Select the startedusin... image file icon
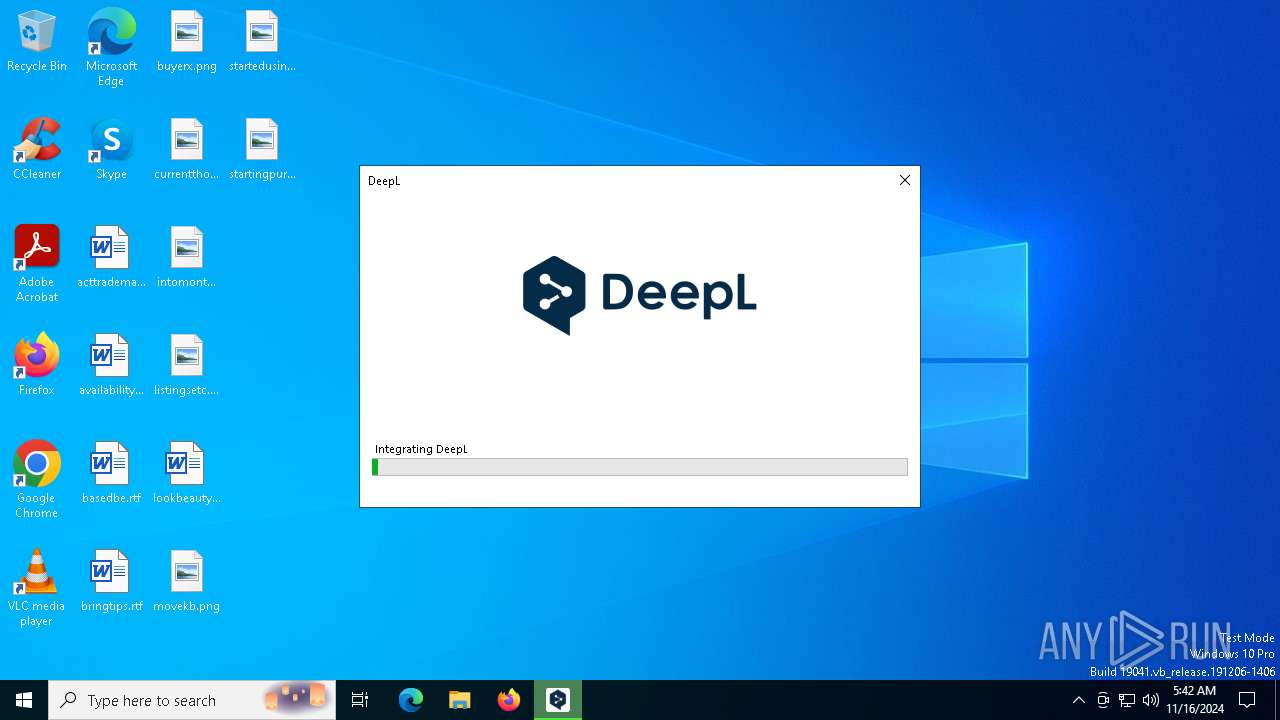Image resolution: width=1280 pixels, height=720 pixels. [x=262, y=42]
